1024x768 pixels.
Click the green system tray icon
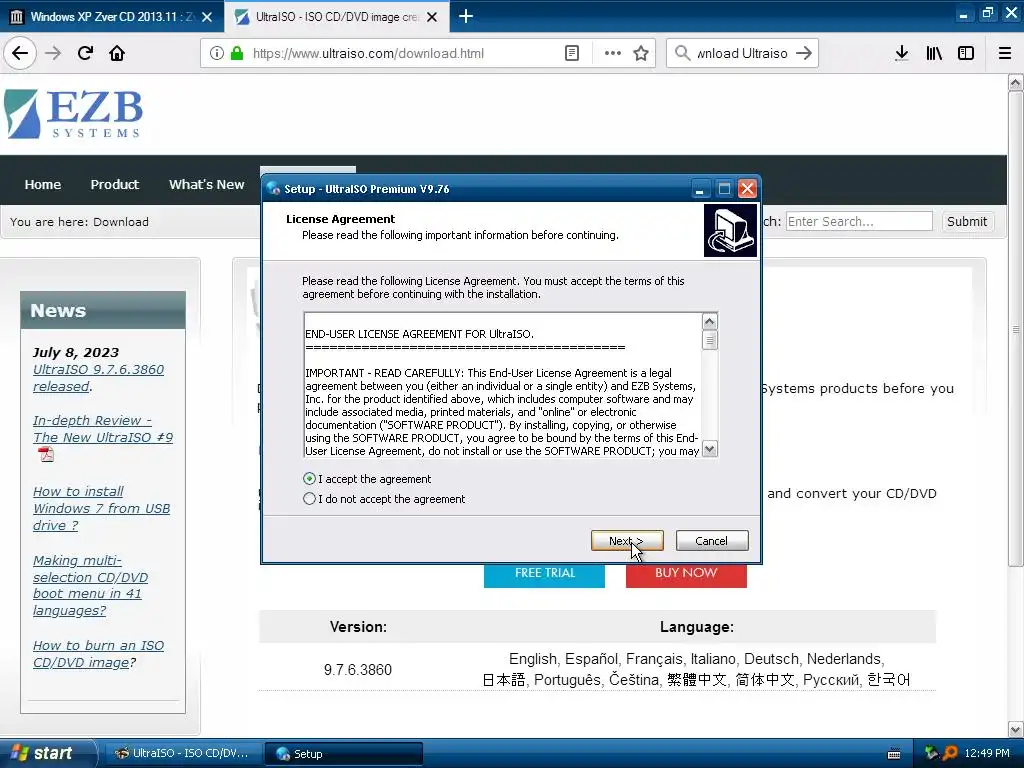[931, 753]
